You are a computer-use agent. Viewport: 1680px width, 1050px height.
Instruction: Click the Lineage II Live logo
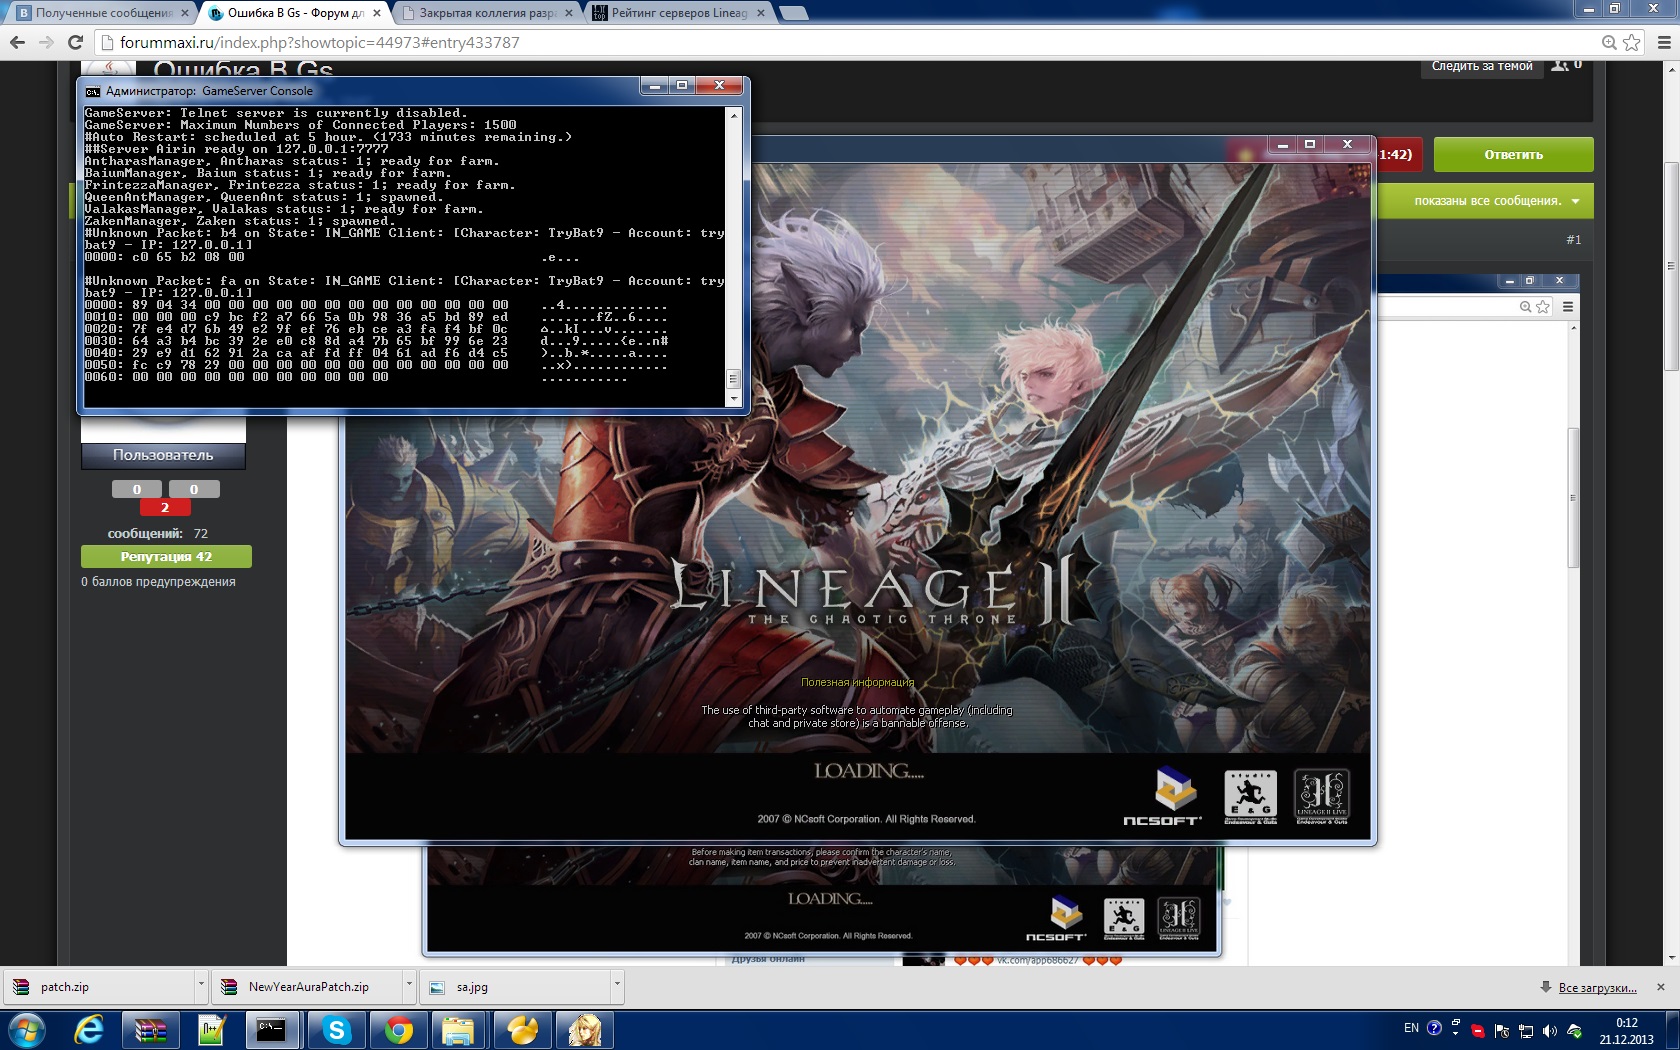click(1322, 797)
